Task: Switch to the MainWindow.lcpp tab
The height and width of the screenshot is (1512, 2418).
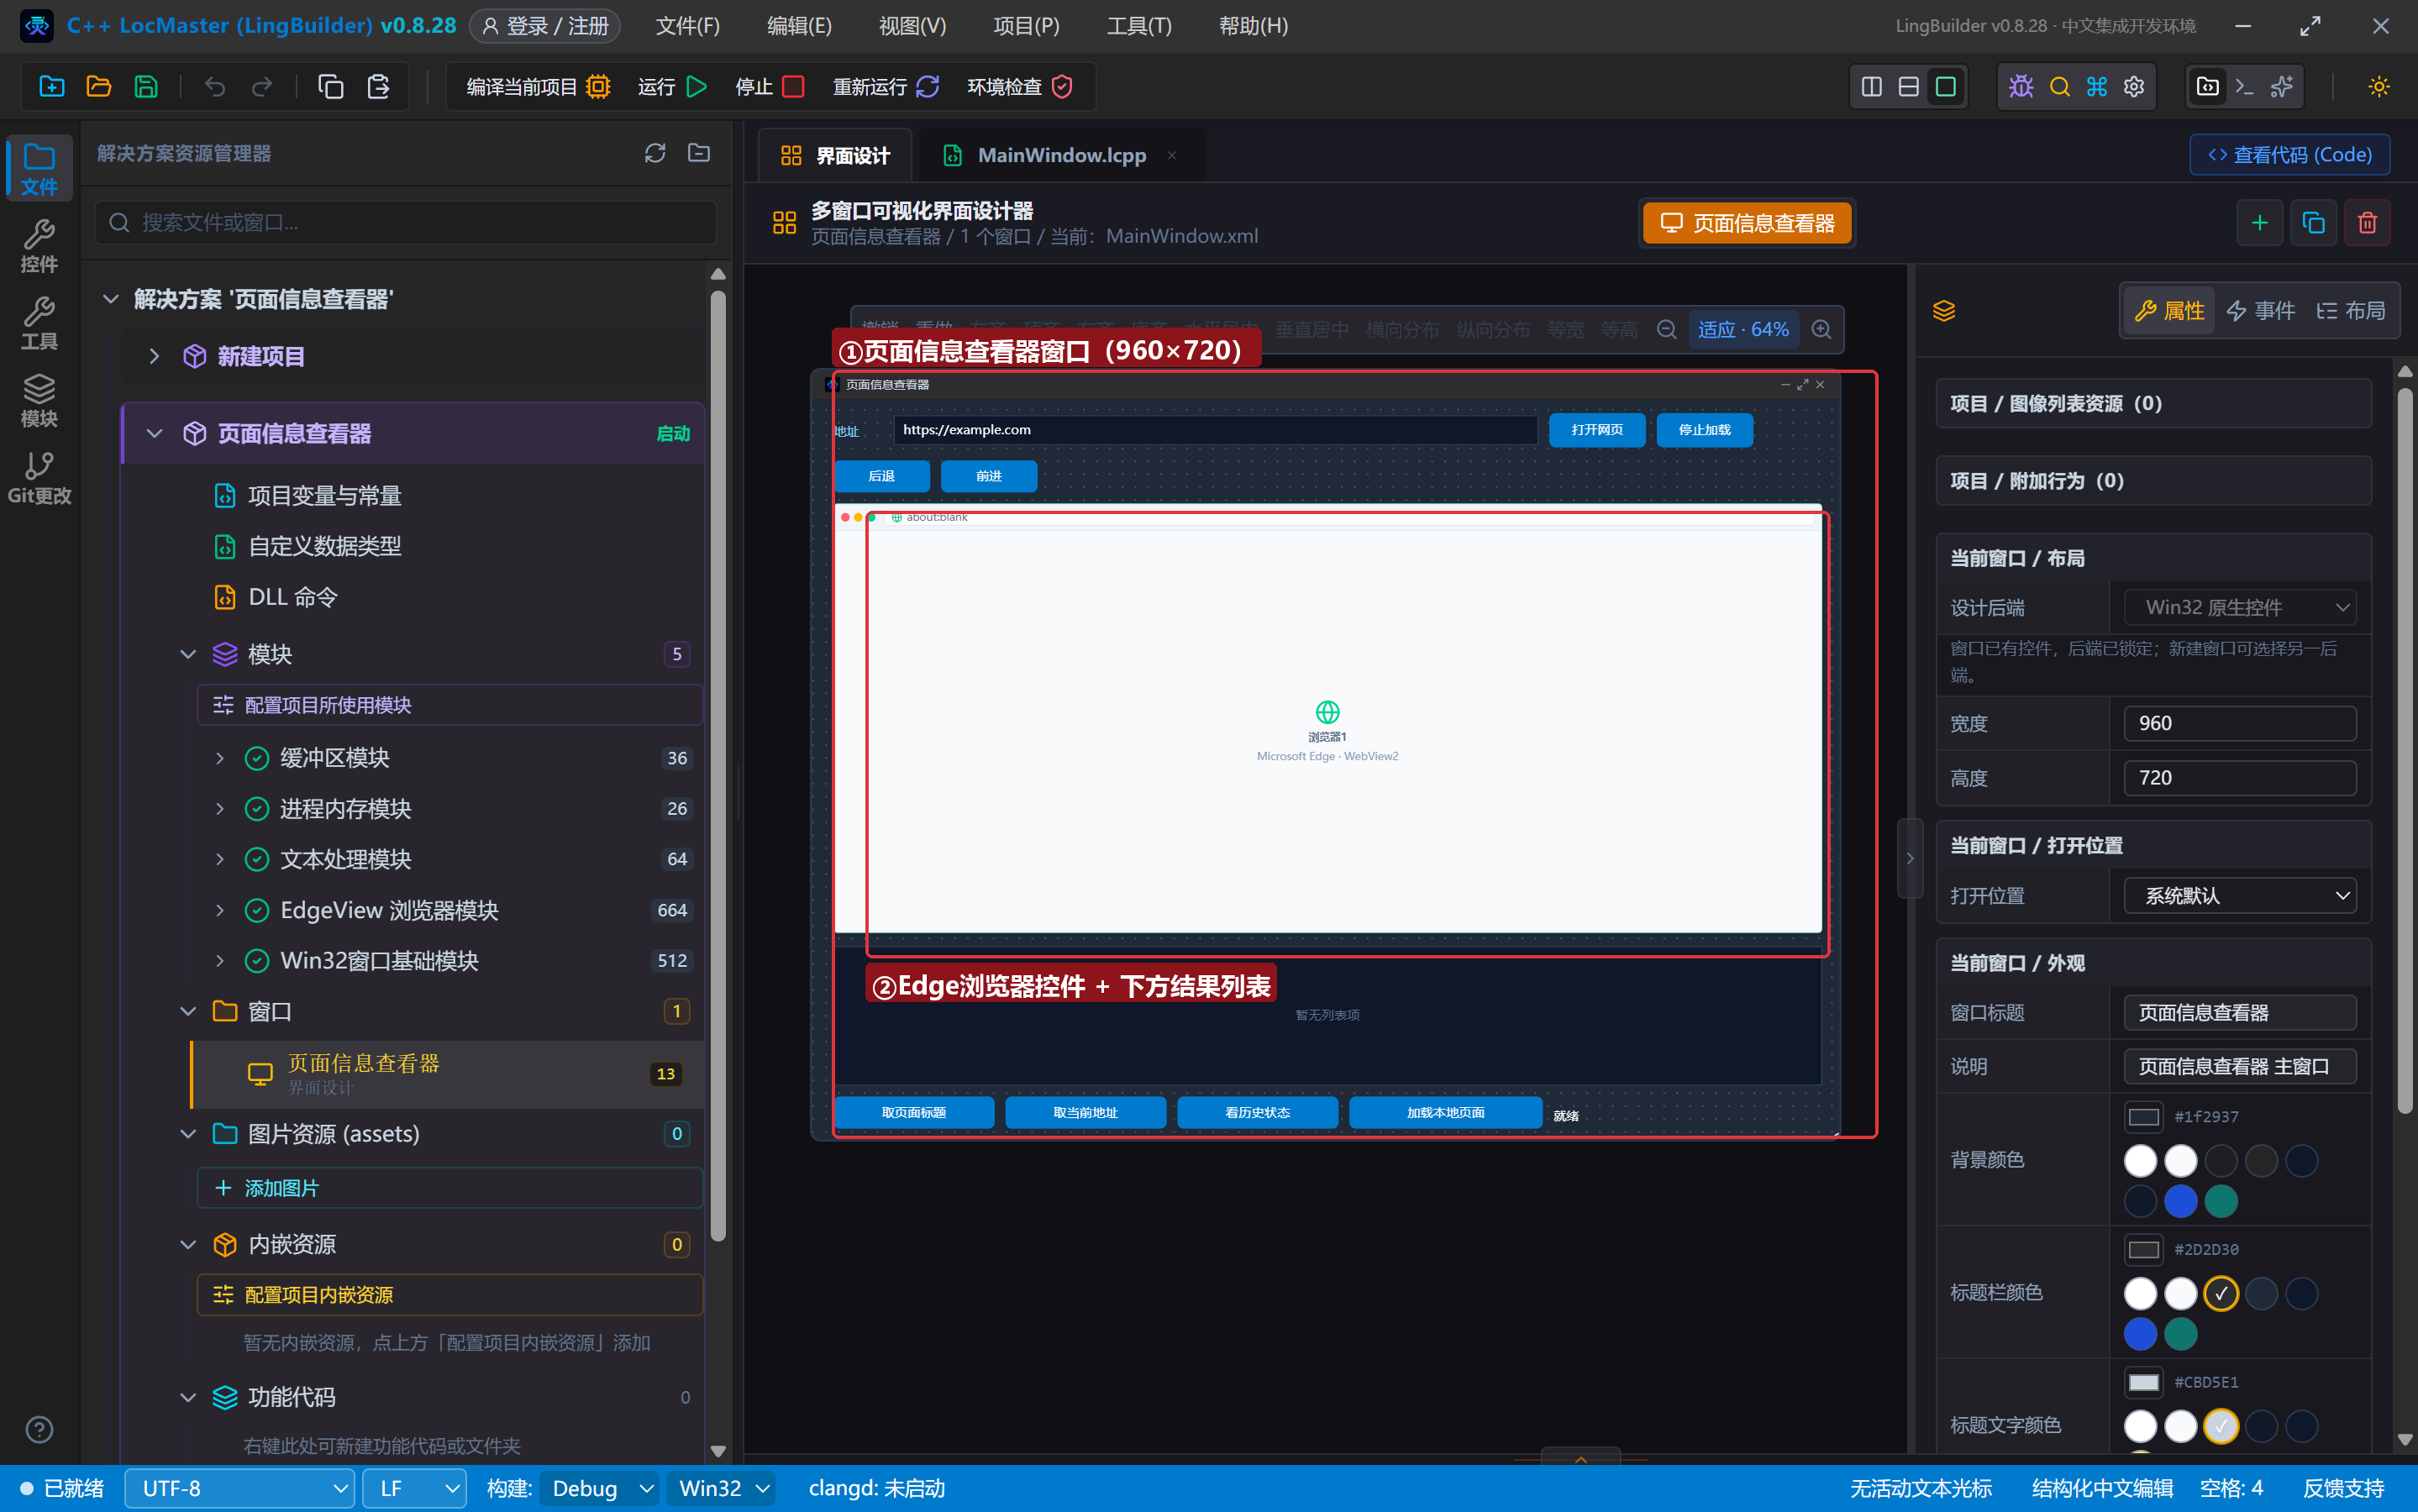Action: [x=1061, y=155]
